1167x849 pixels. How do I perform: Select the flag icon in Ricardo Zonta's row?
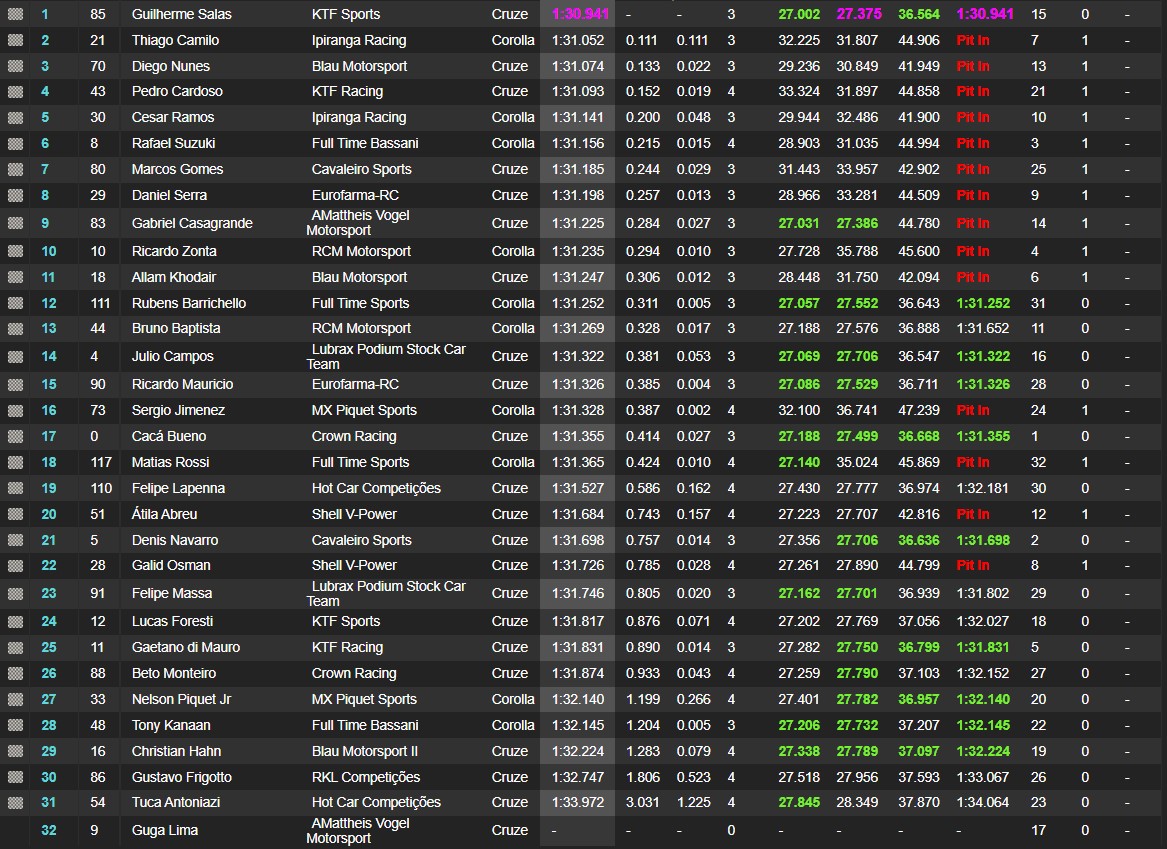click(x=15, y=252)
